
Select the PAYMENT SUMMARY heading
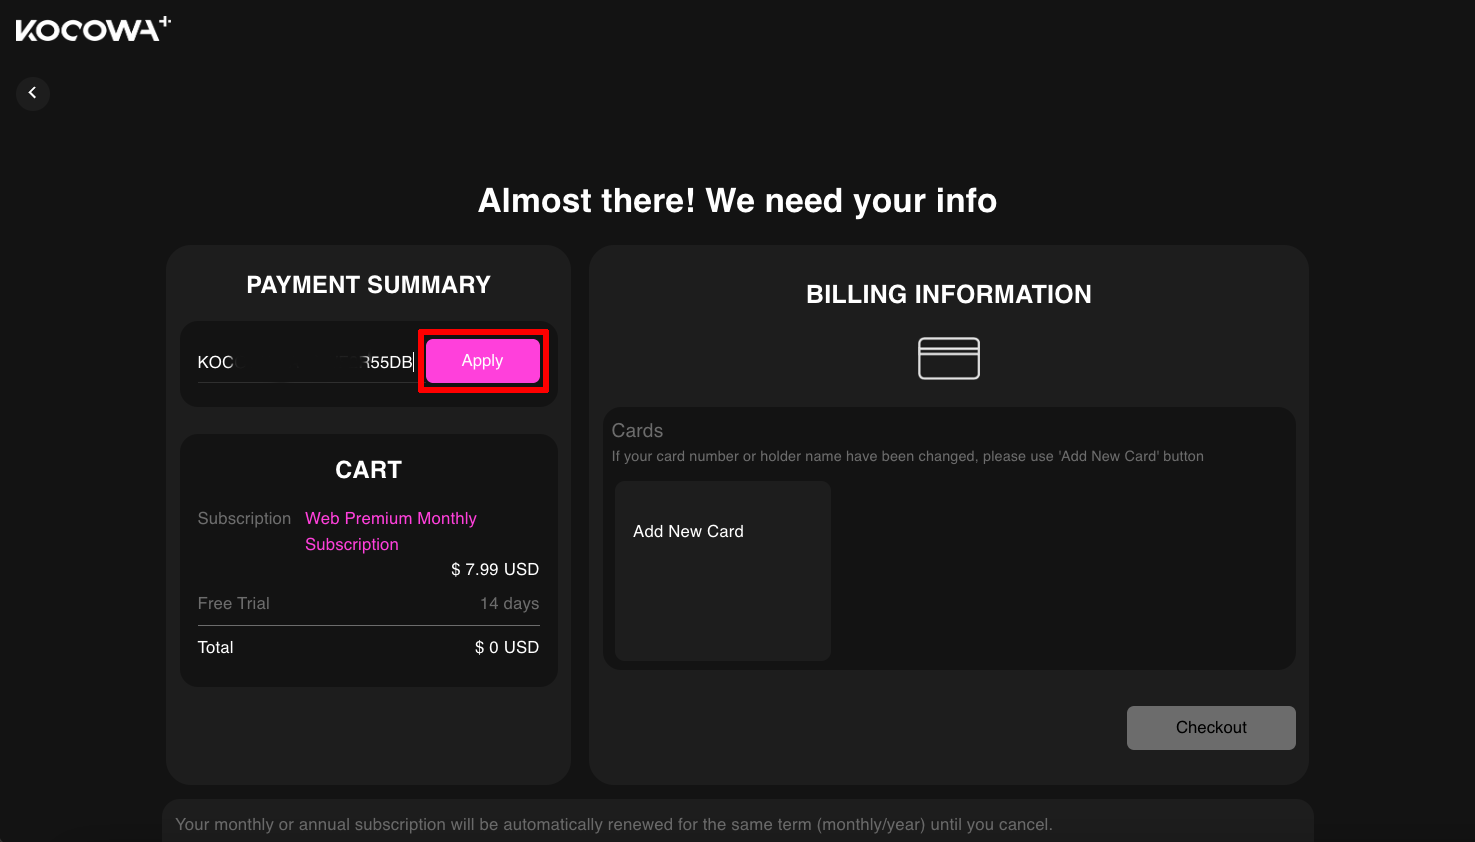368,284
